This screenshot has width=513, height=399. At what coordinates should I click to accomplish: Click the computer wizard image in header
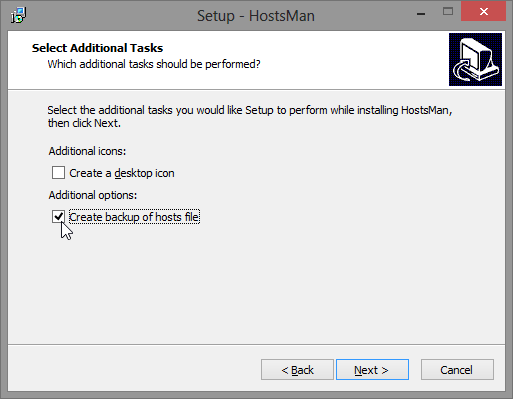[475, 59]
